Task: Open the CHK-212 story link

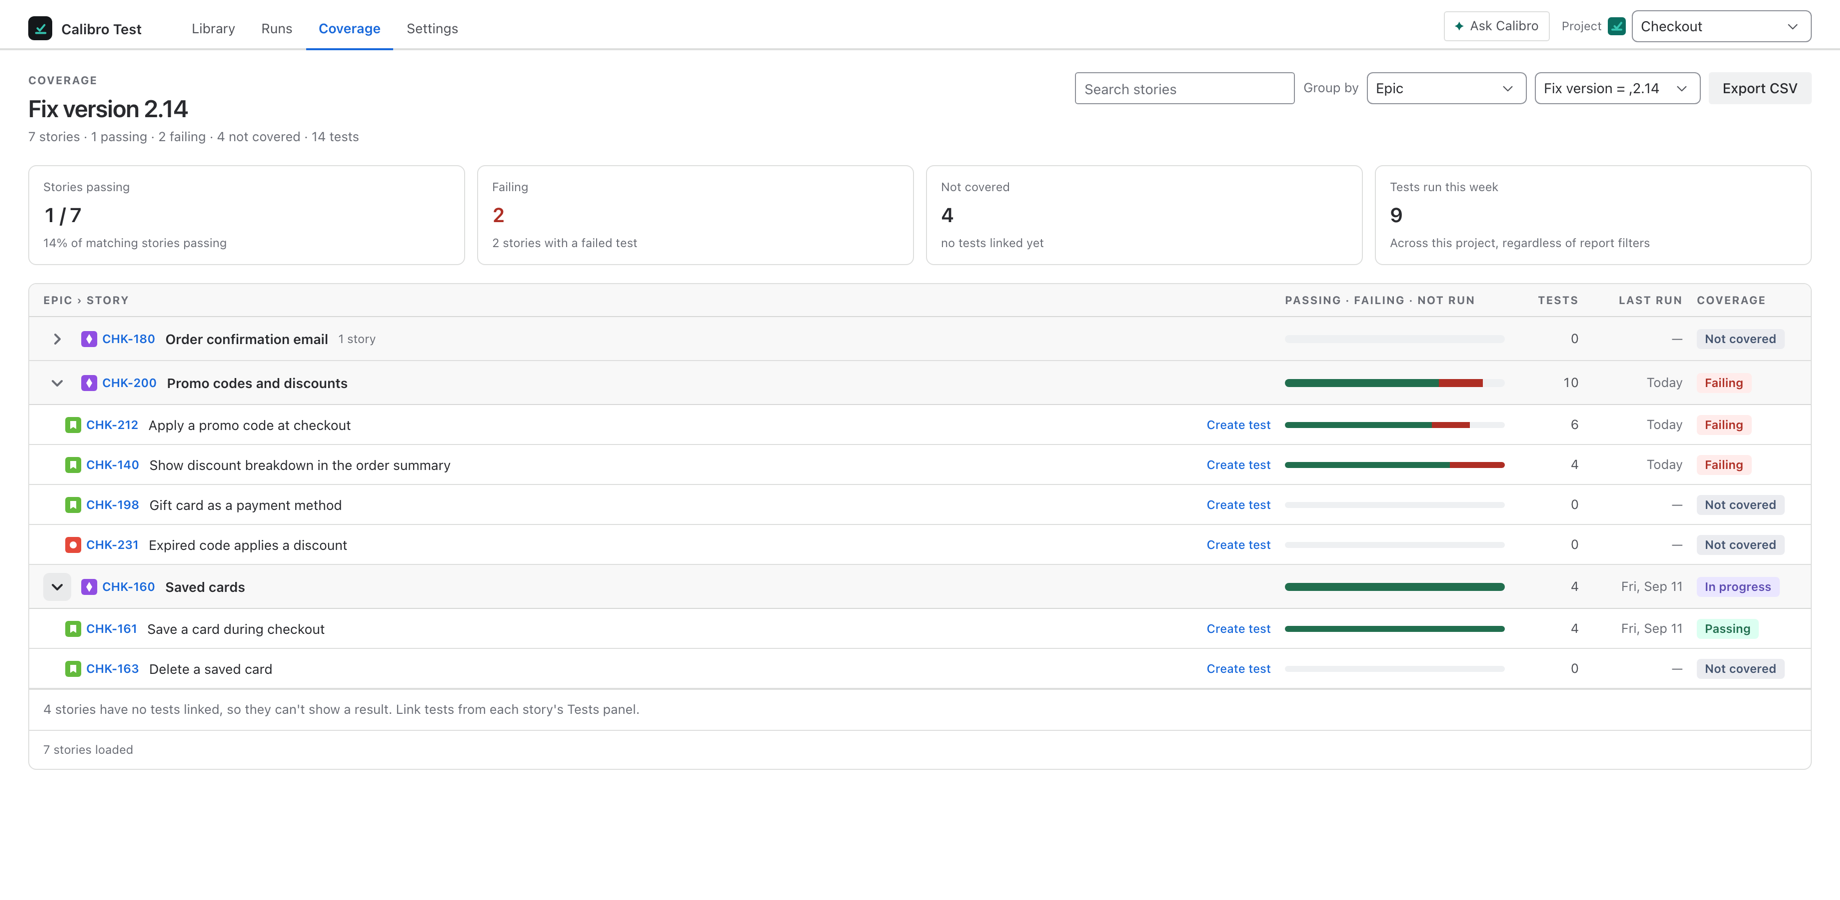Action: point(112,425)
